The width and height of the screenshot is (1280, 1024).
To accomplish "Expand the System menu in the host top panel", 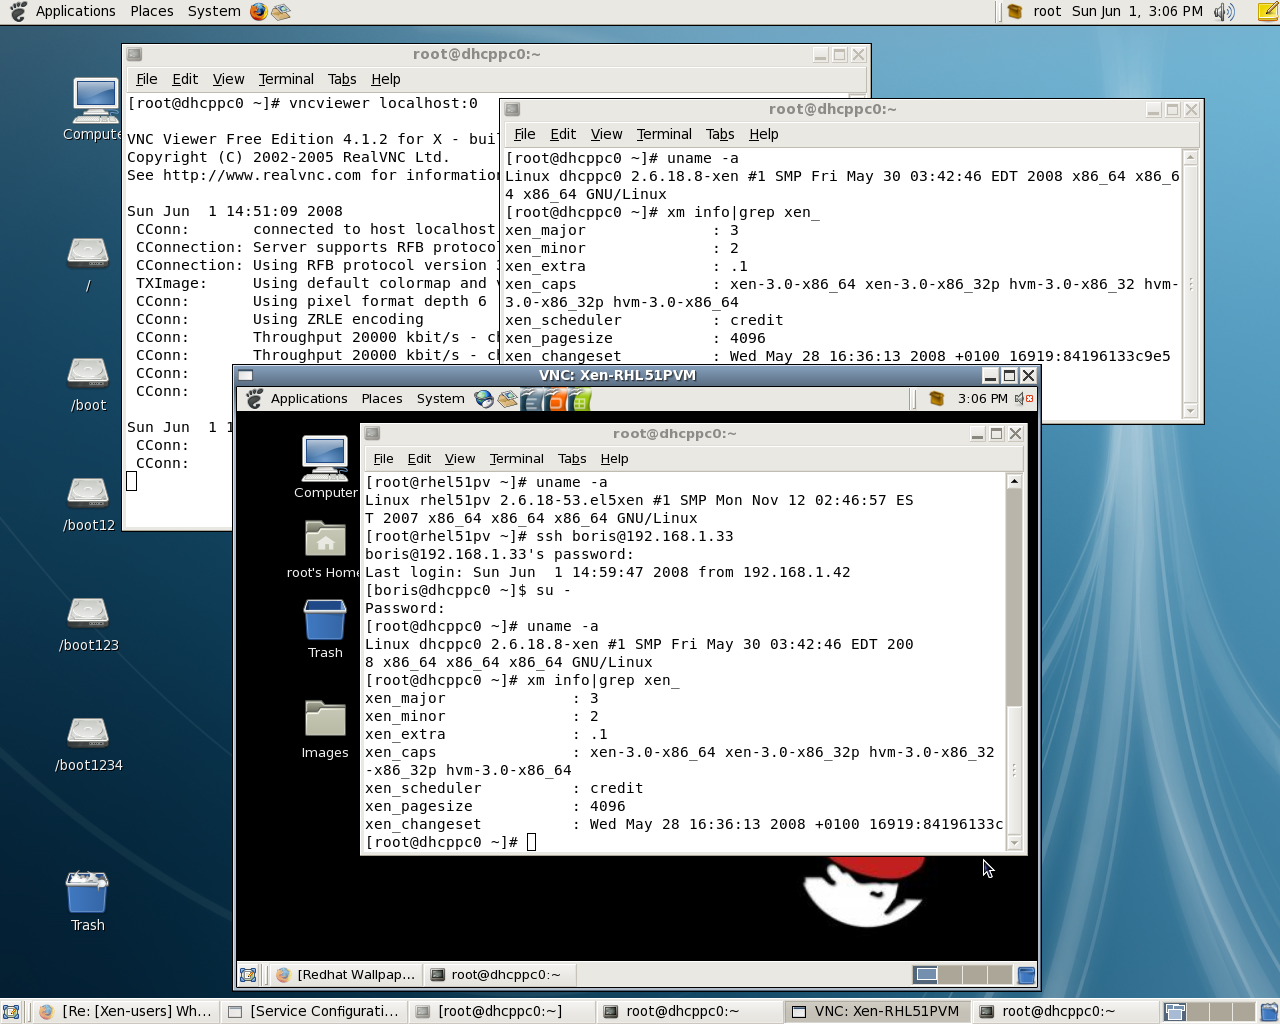I will [x=214, y=11].
